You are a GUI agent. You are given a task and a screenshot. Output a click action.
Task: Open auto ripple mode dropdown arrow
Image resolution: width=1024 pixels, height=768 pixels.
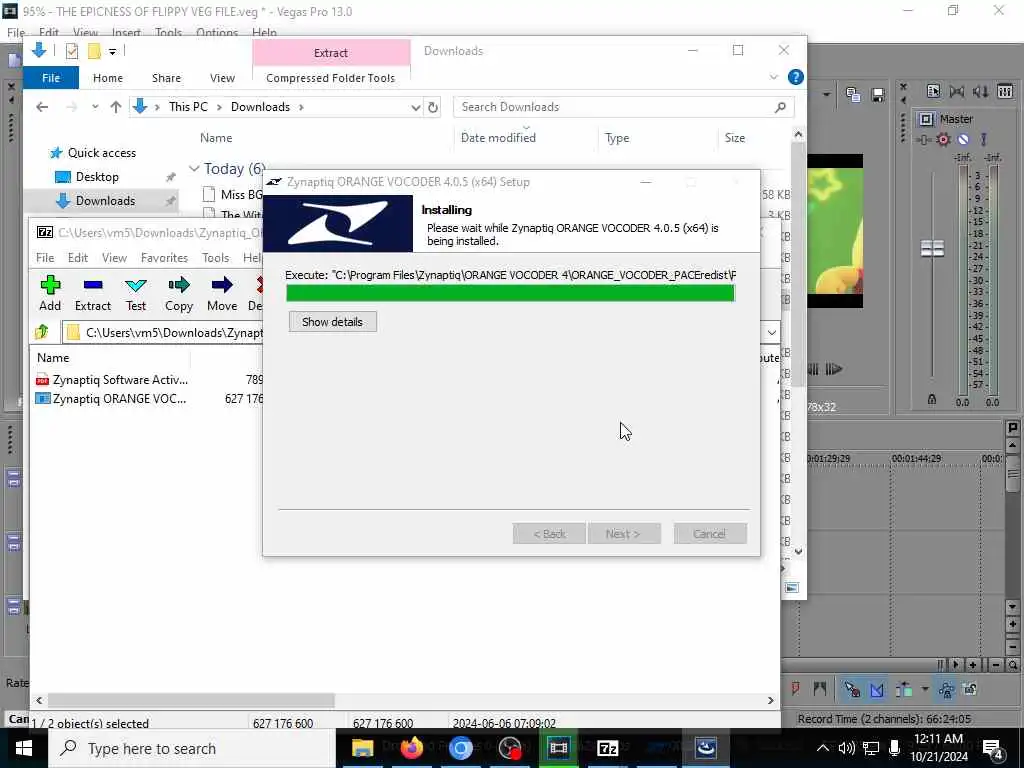click(x=925, y=689)
